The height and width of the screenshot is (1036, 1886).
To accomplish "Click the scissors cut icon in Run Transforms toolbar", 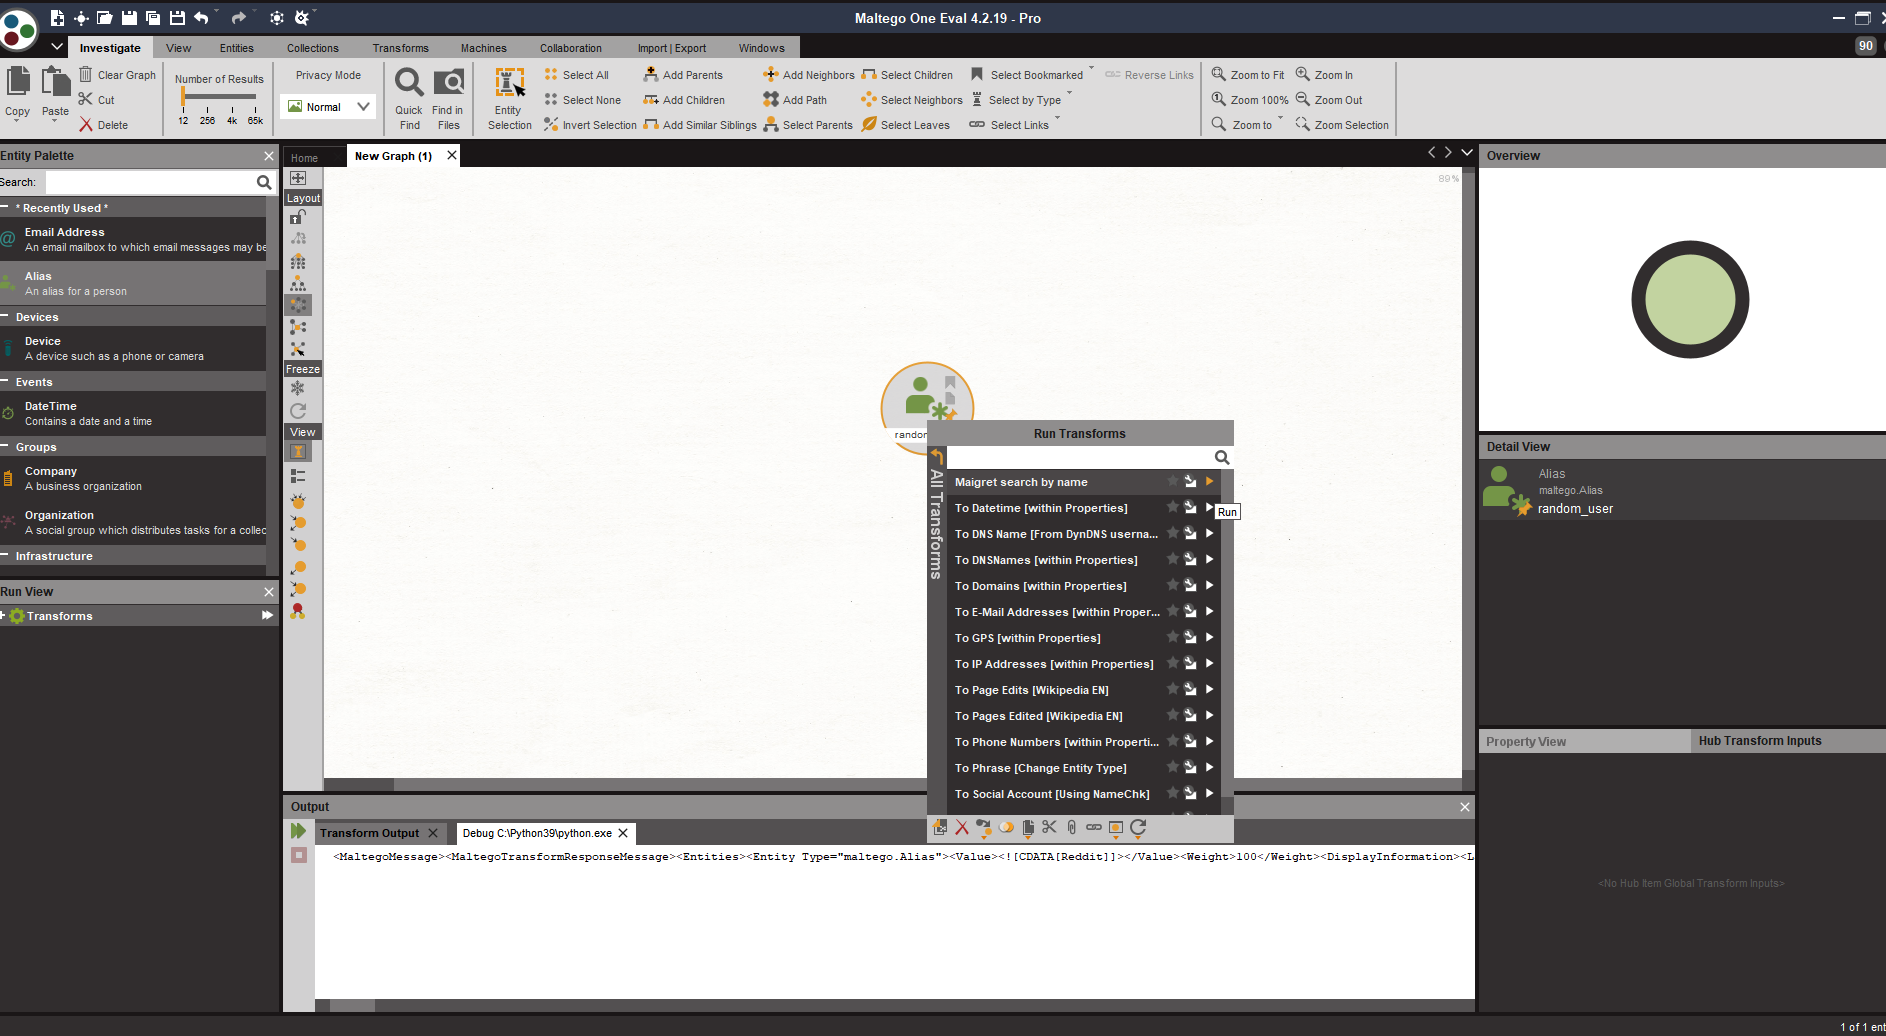I will tap(1049, 827).
